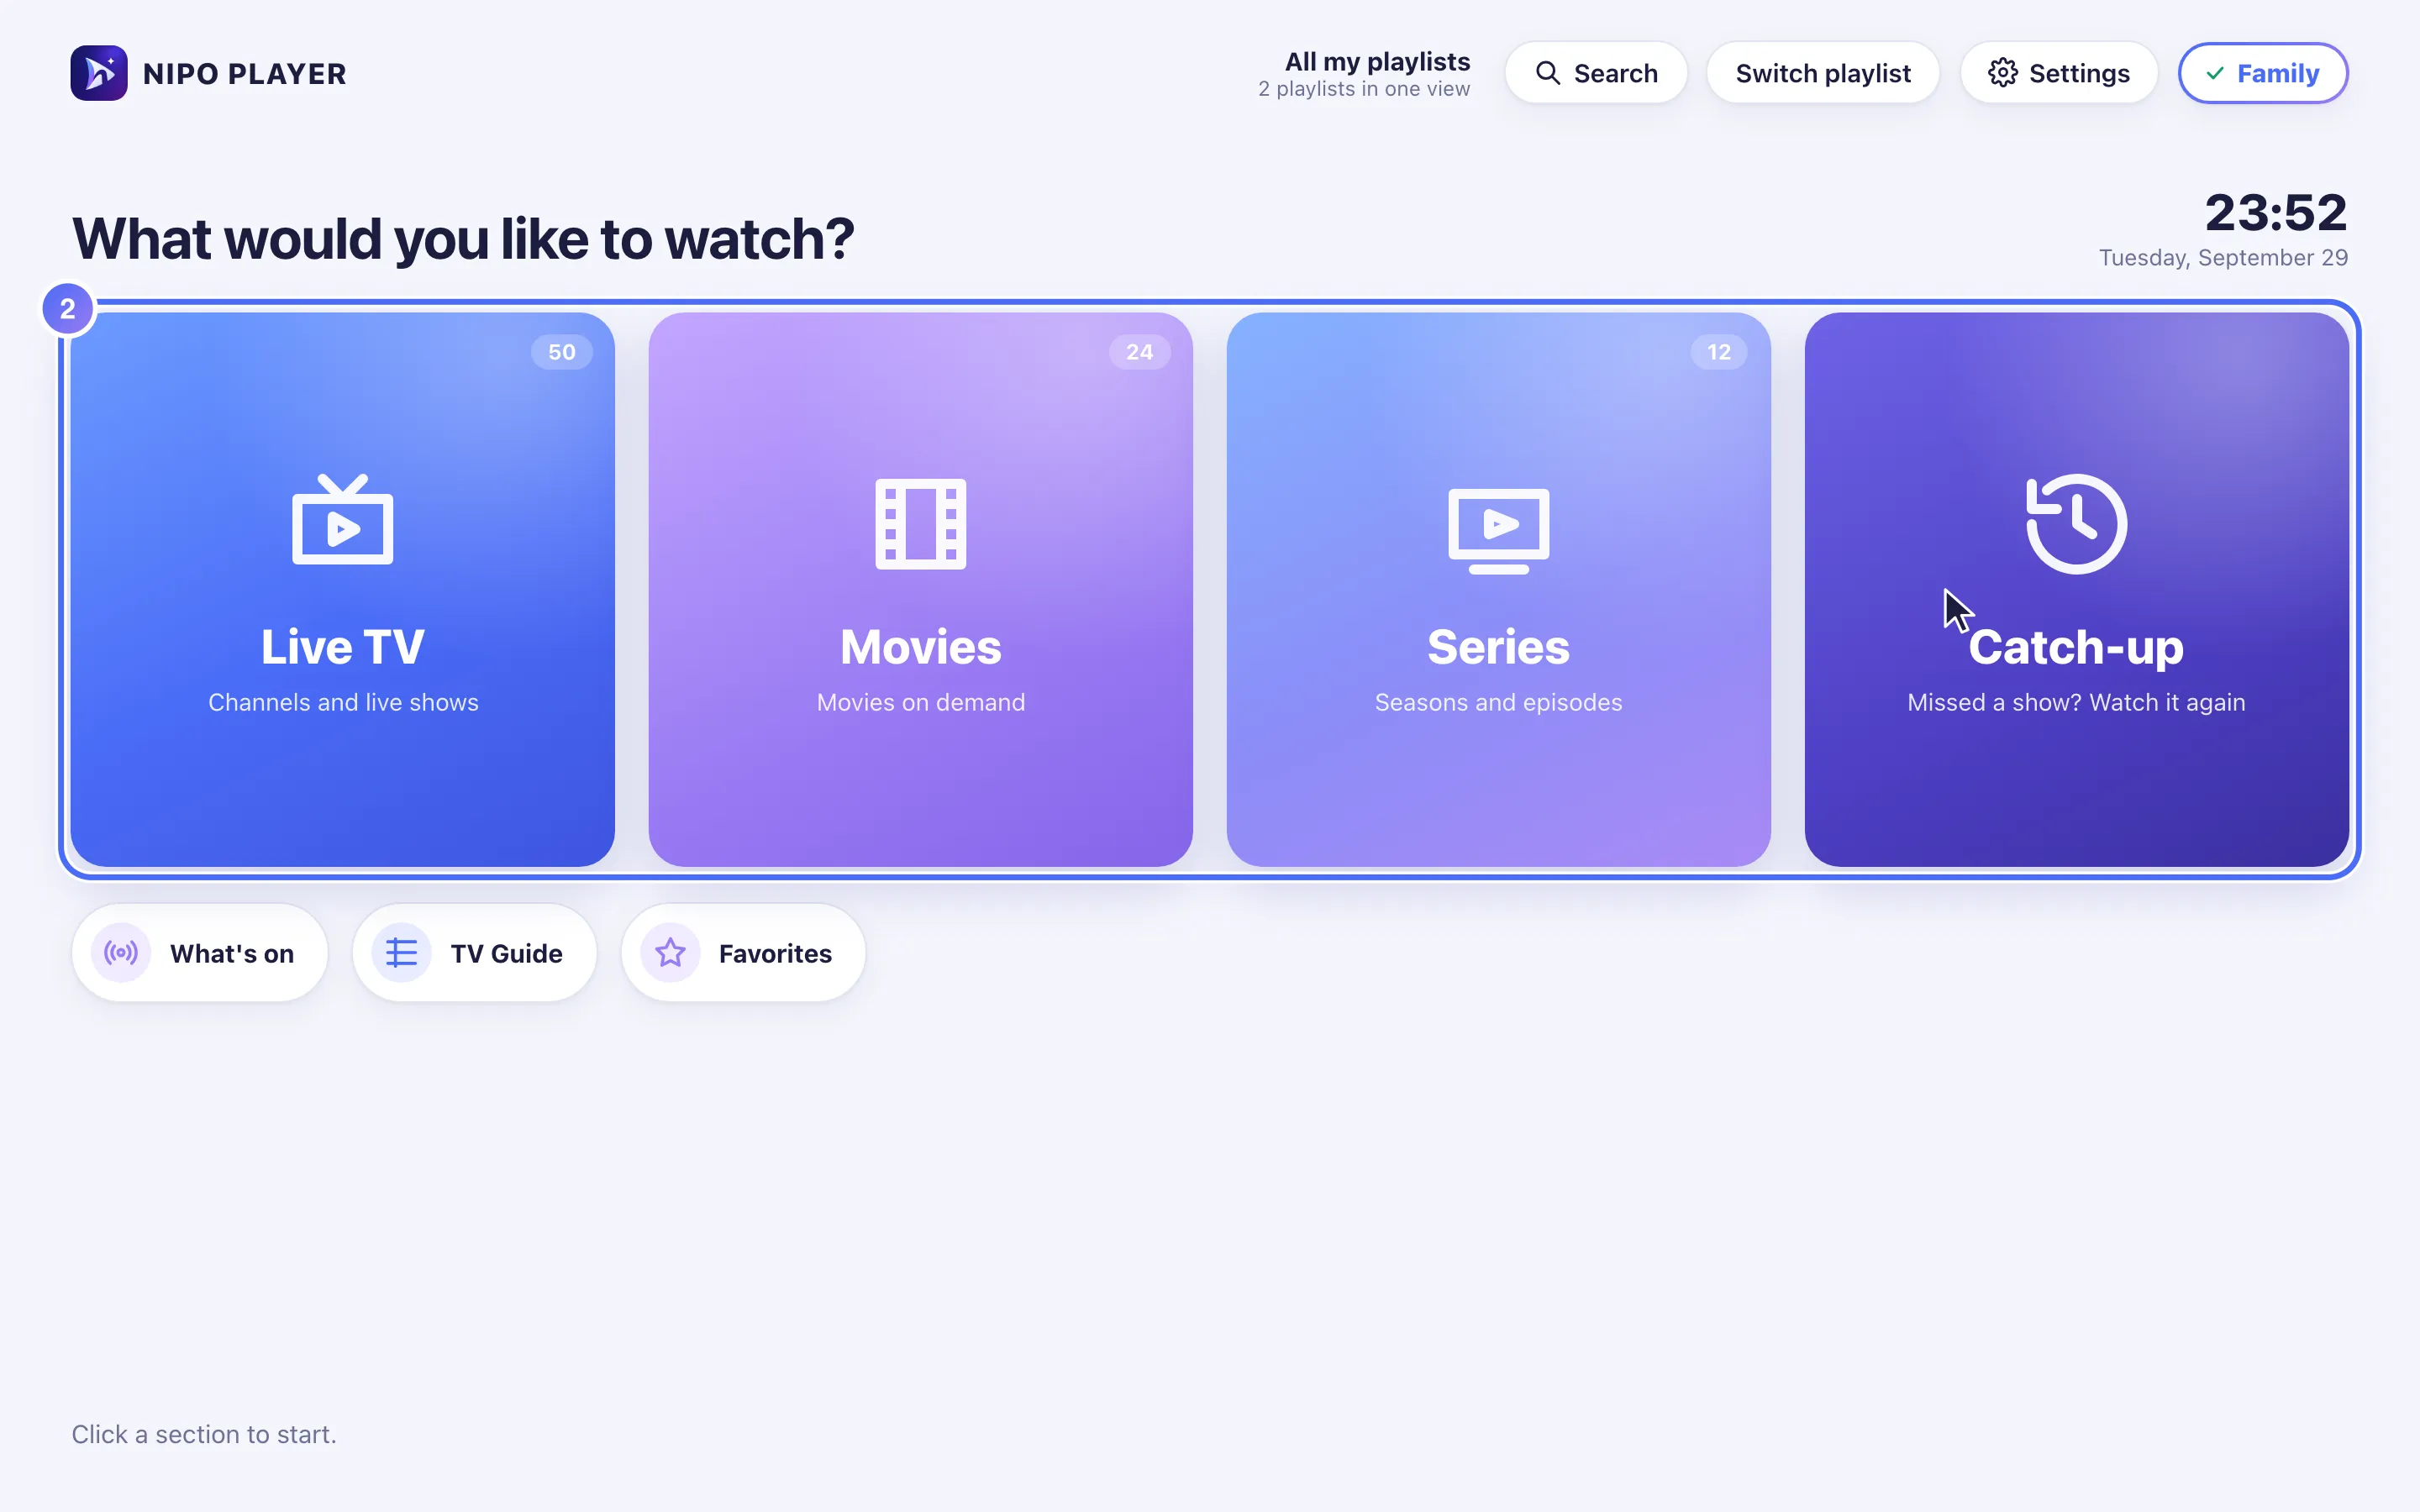
Task: Click the gear icon in Settings
Action: [2003, 73]
